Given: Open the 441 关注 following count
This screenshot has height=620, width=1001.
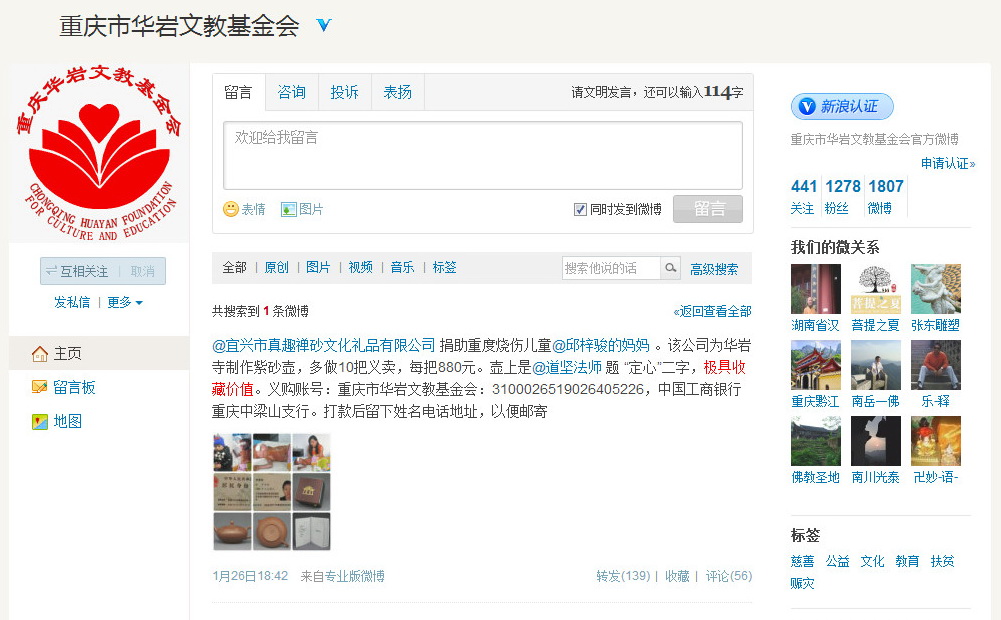Looking at the screenshot, I should click(x=804, y=195).
